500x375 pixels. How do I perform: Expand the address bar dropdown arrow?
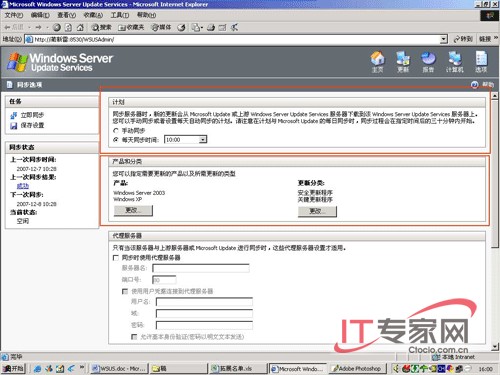pyautogui.click(x=443, y=39)
